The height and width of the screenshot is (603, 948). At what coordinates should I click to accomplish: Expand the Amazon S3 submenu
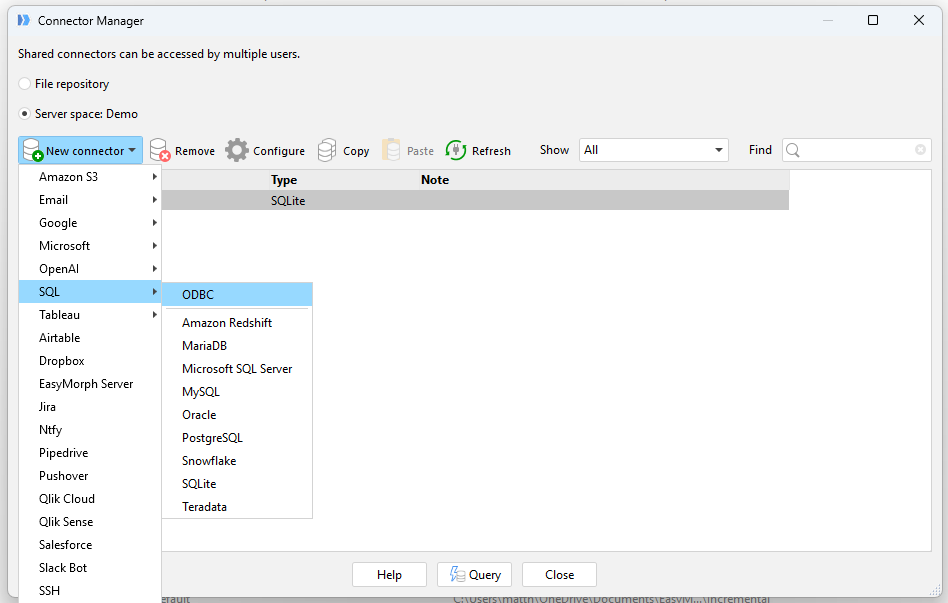[x=154, y=177]
